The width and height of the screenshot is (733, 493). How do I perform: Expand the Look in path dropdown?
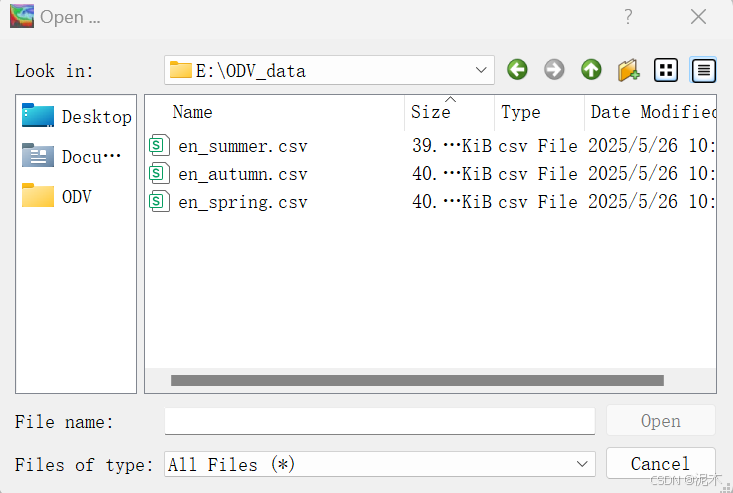481,70
